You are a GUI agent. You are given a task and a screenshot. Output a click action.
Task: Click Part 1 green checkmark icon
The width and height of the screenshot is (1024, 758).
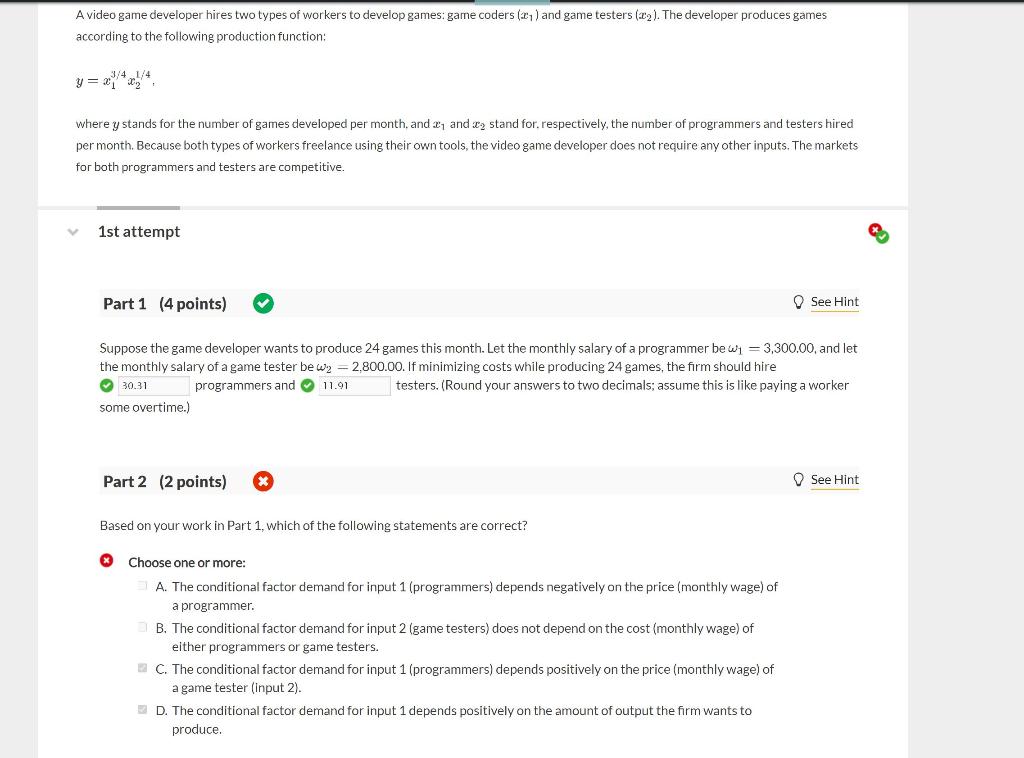click(263, 304)
